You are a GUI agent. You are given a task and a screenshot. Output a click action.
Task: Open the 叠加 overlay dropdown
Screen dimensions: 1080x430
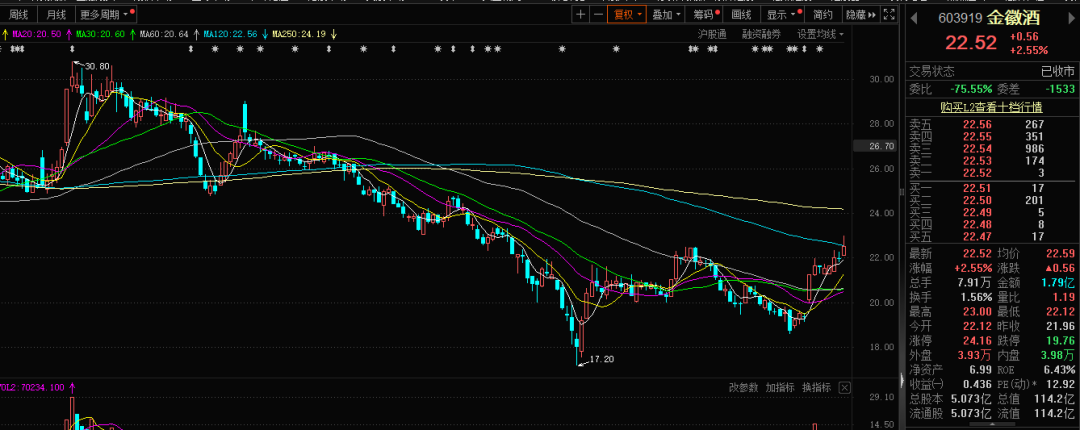(666, 14)
